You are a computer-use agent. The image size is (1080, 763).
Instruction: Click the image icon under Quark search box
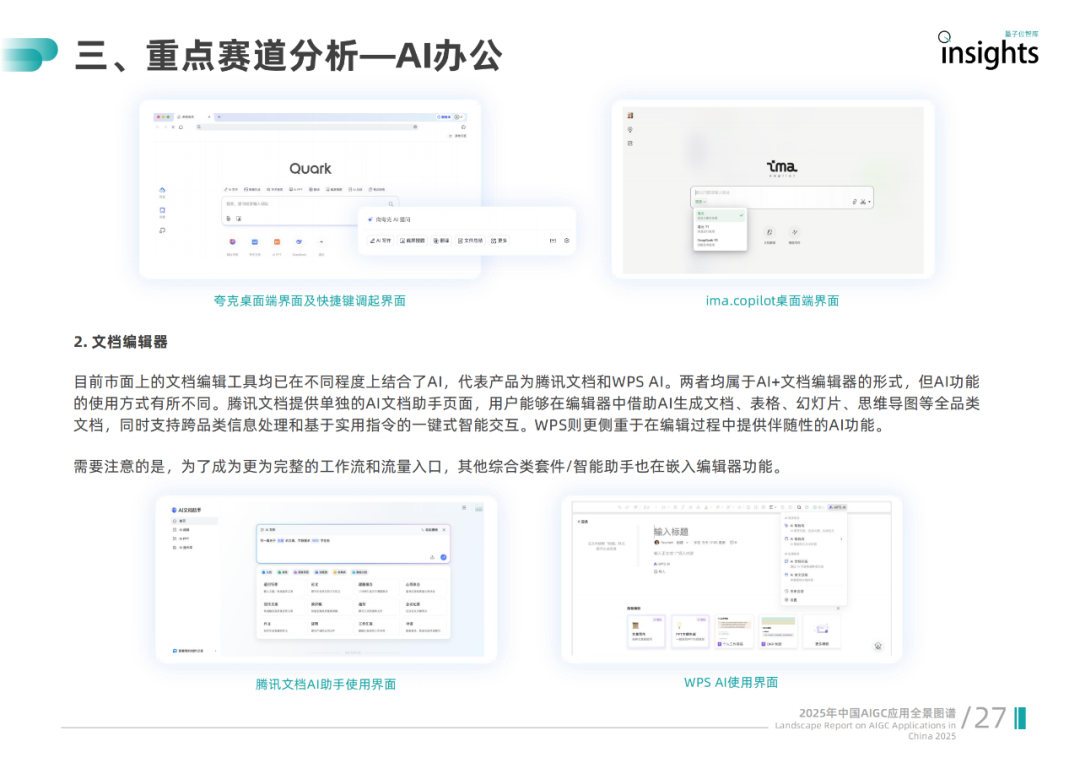tap(238, 218)
